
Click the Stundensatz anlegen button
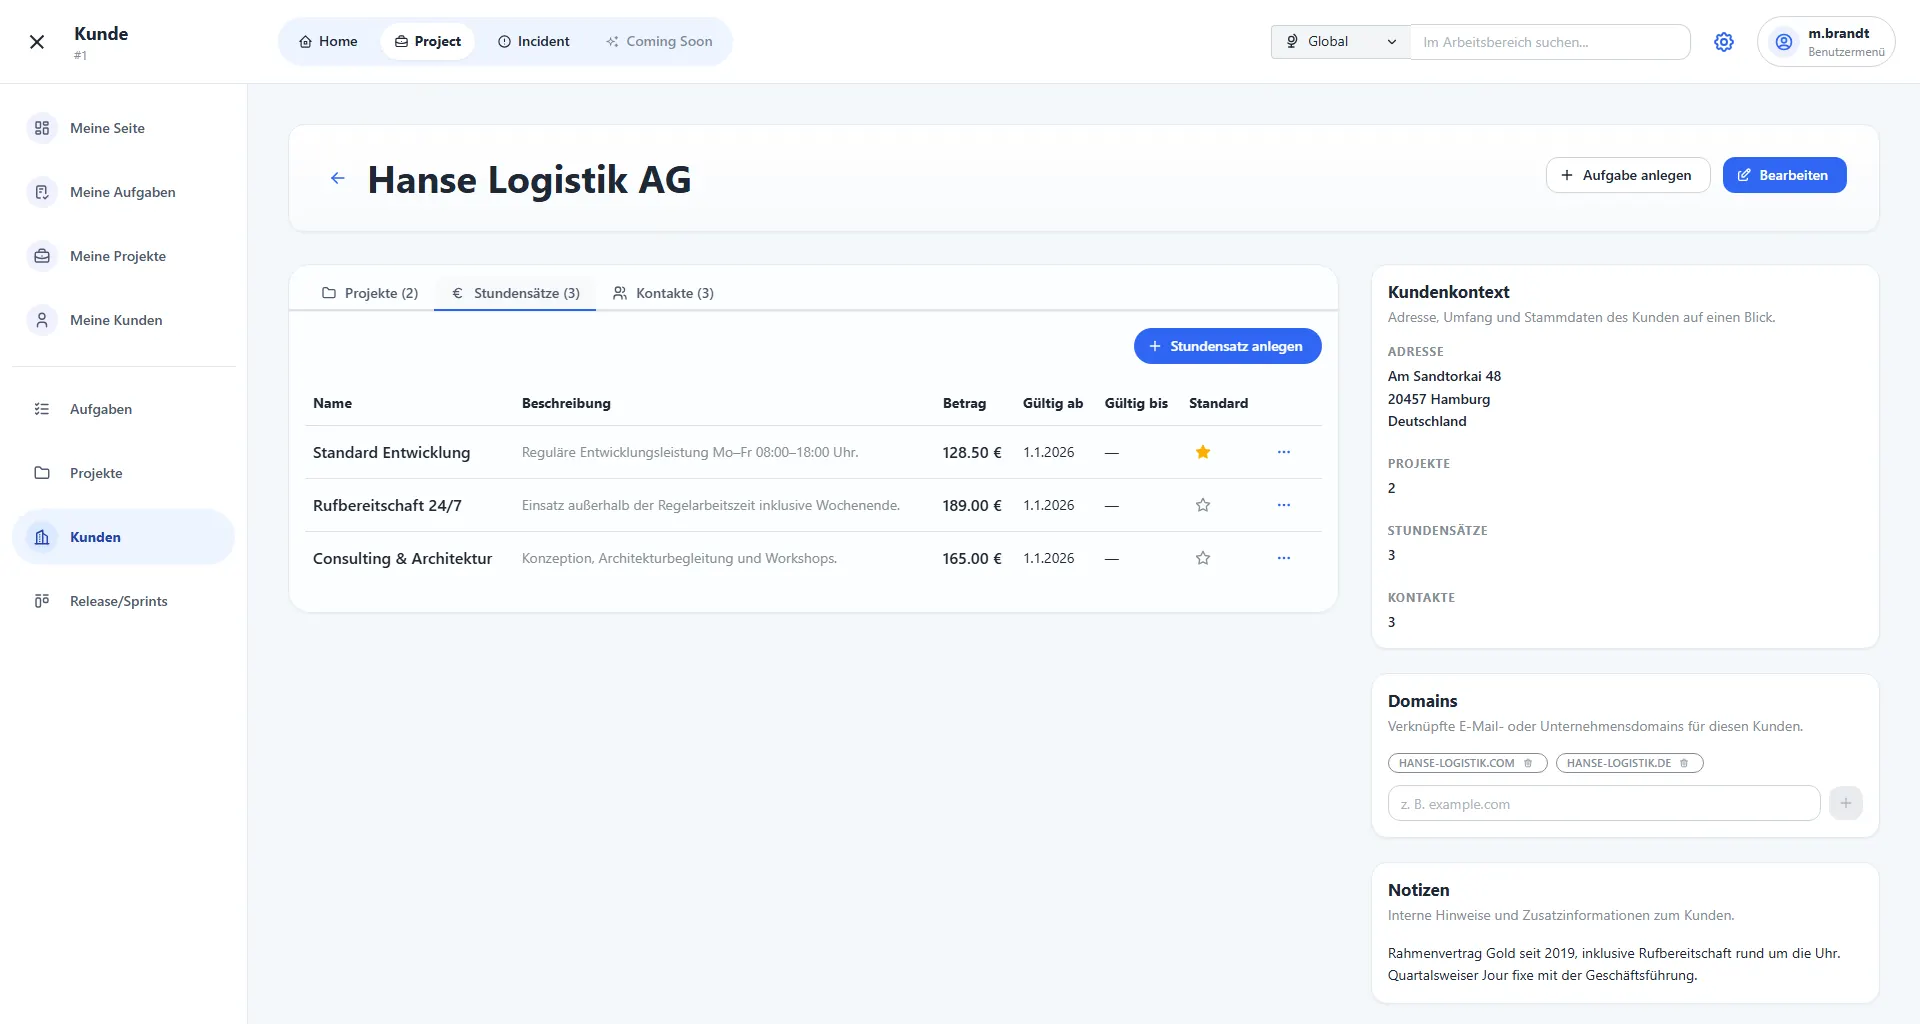[x=1227, y=346]
